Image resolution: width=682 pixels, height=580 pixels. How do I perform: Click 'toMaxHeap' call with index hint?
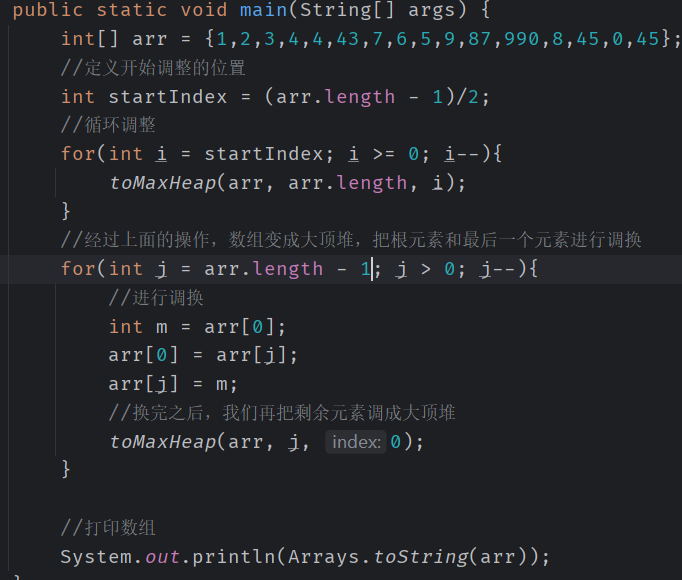163,442
